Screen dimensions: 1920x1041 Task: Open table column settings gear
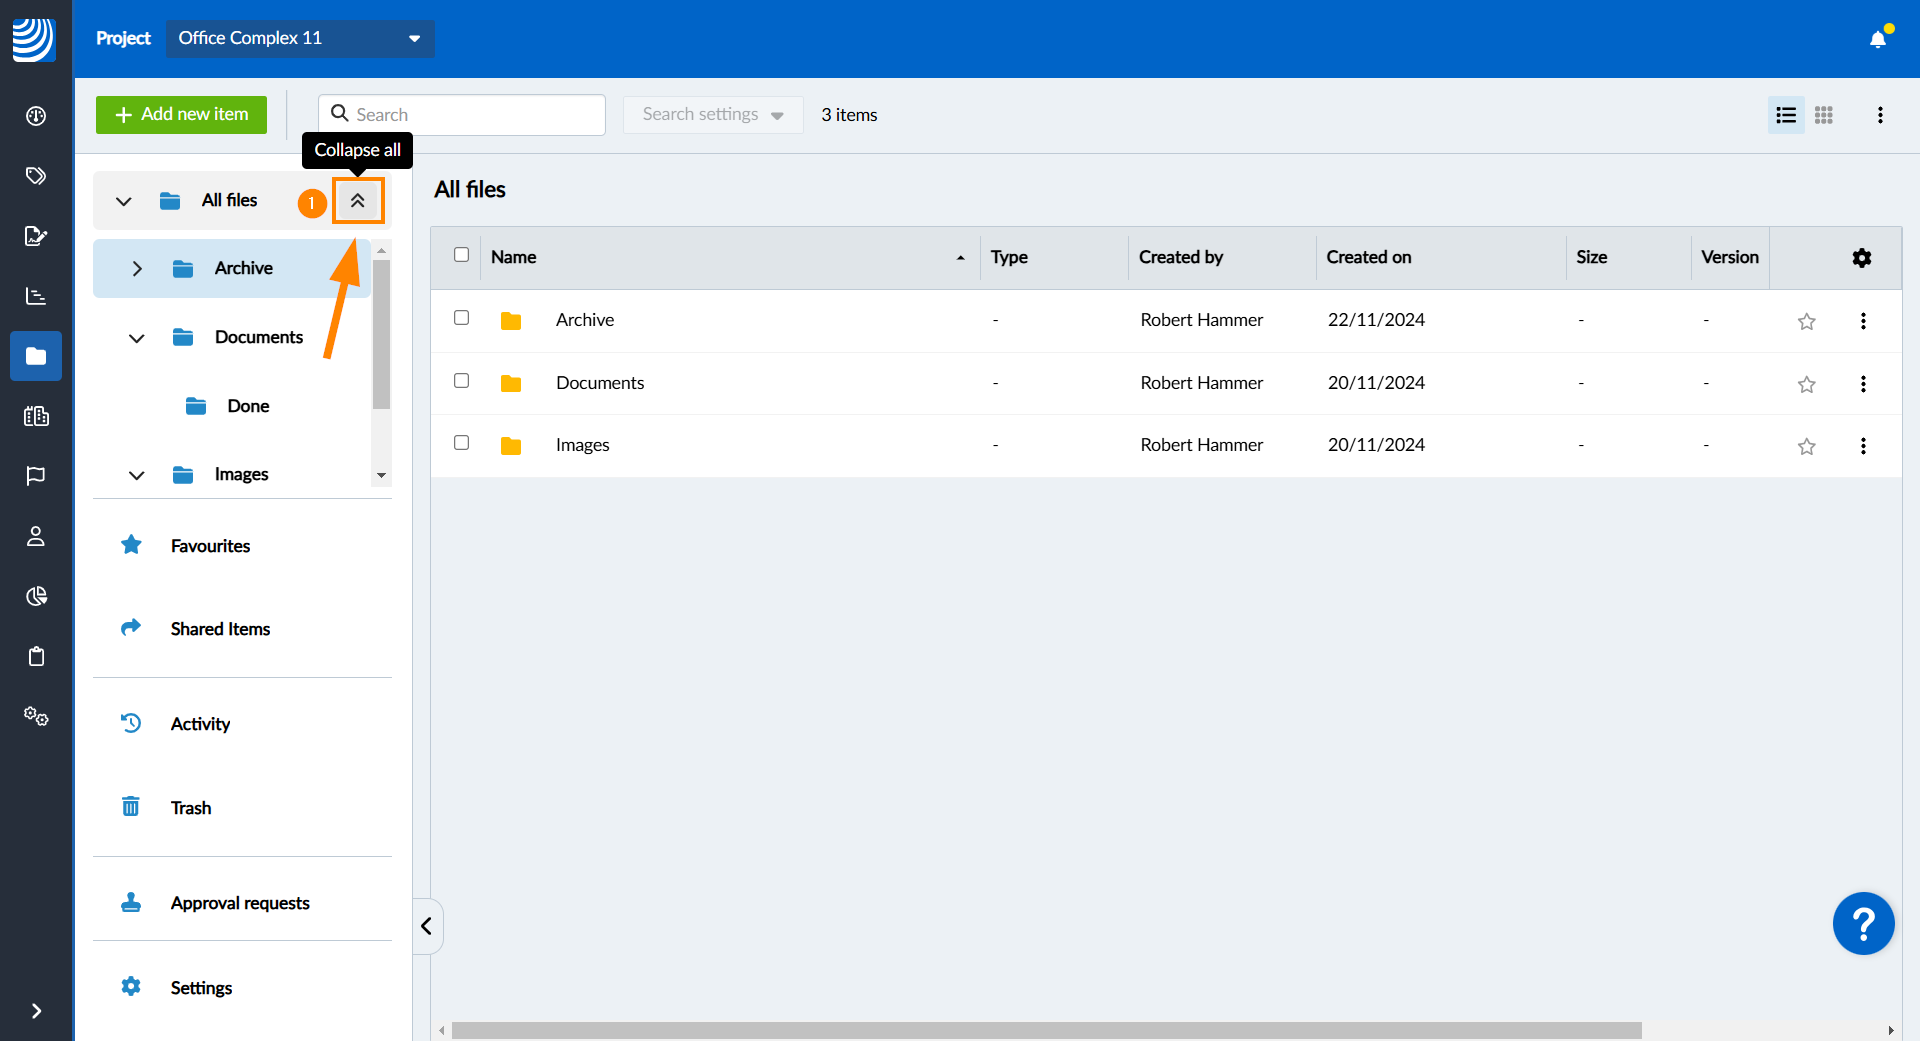point(1861,258)
